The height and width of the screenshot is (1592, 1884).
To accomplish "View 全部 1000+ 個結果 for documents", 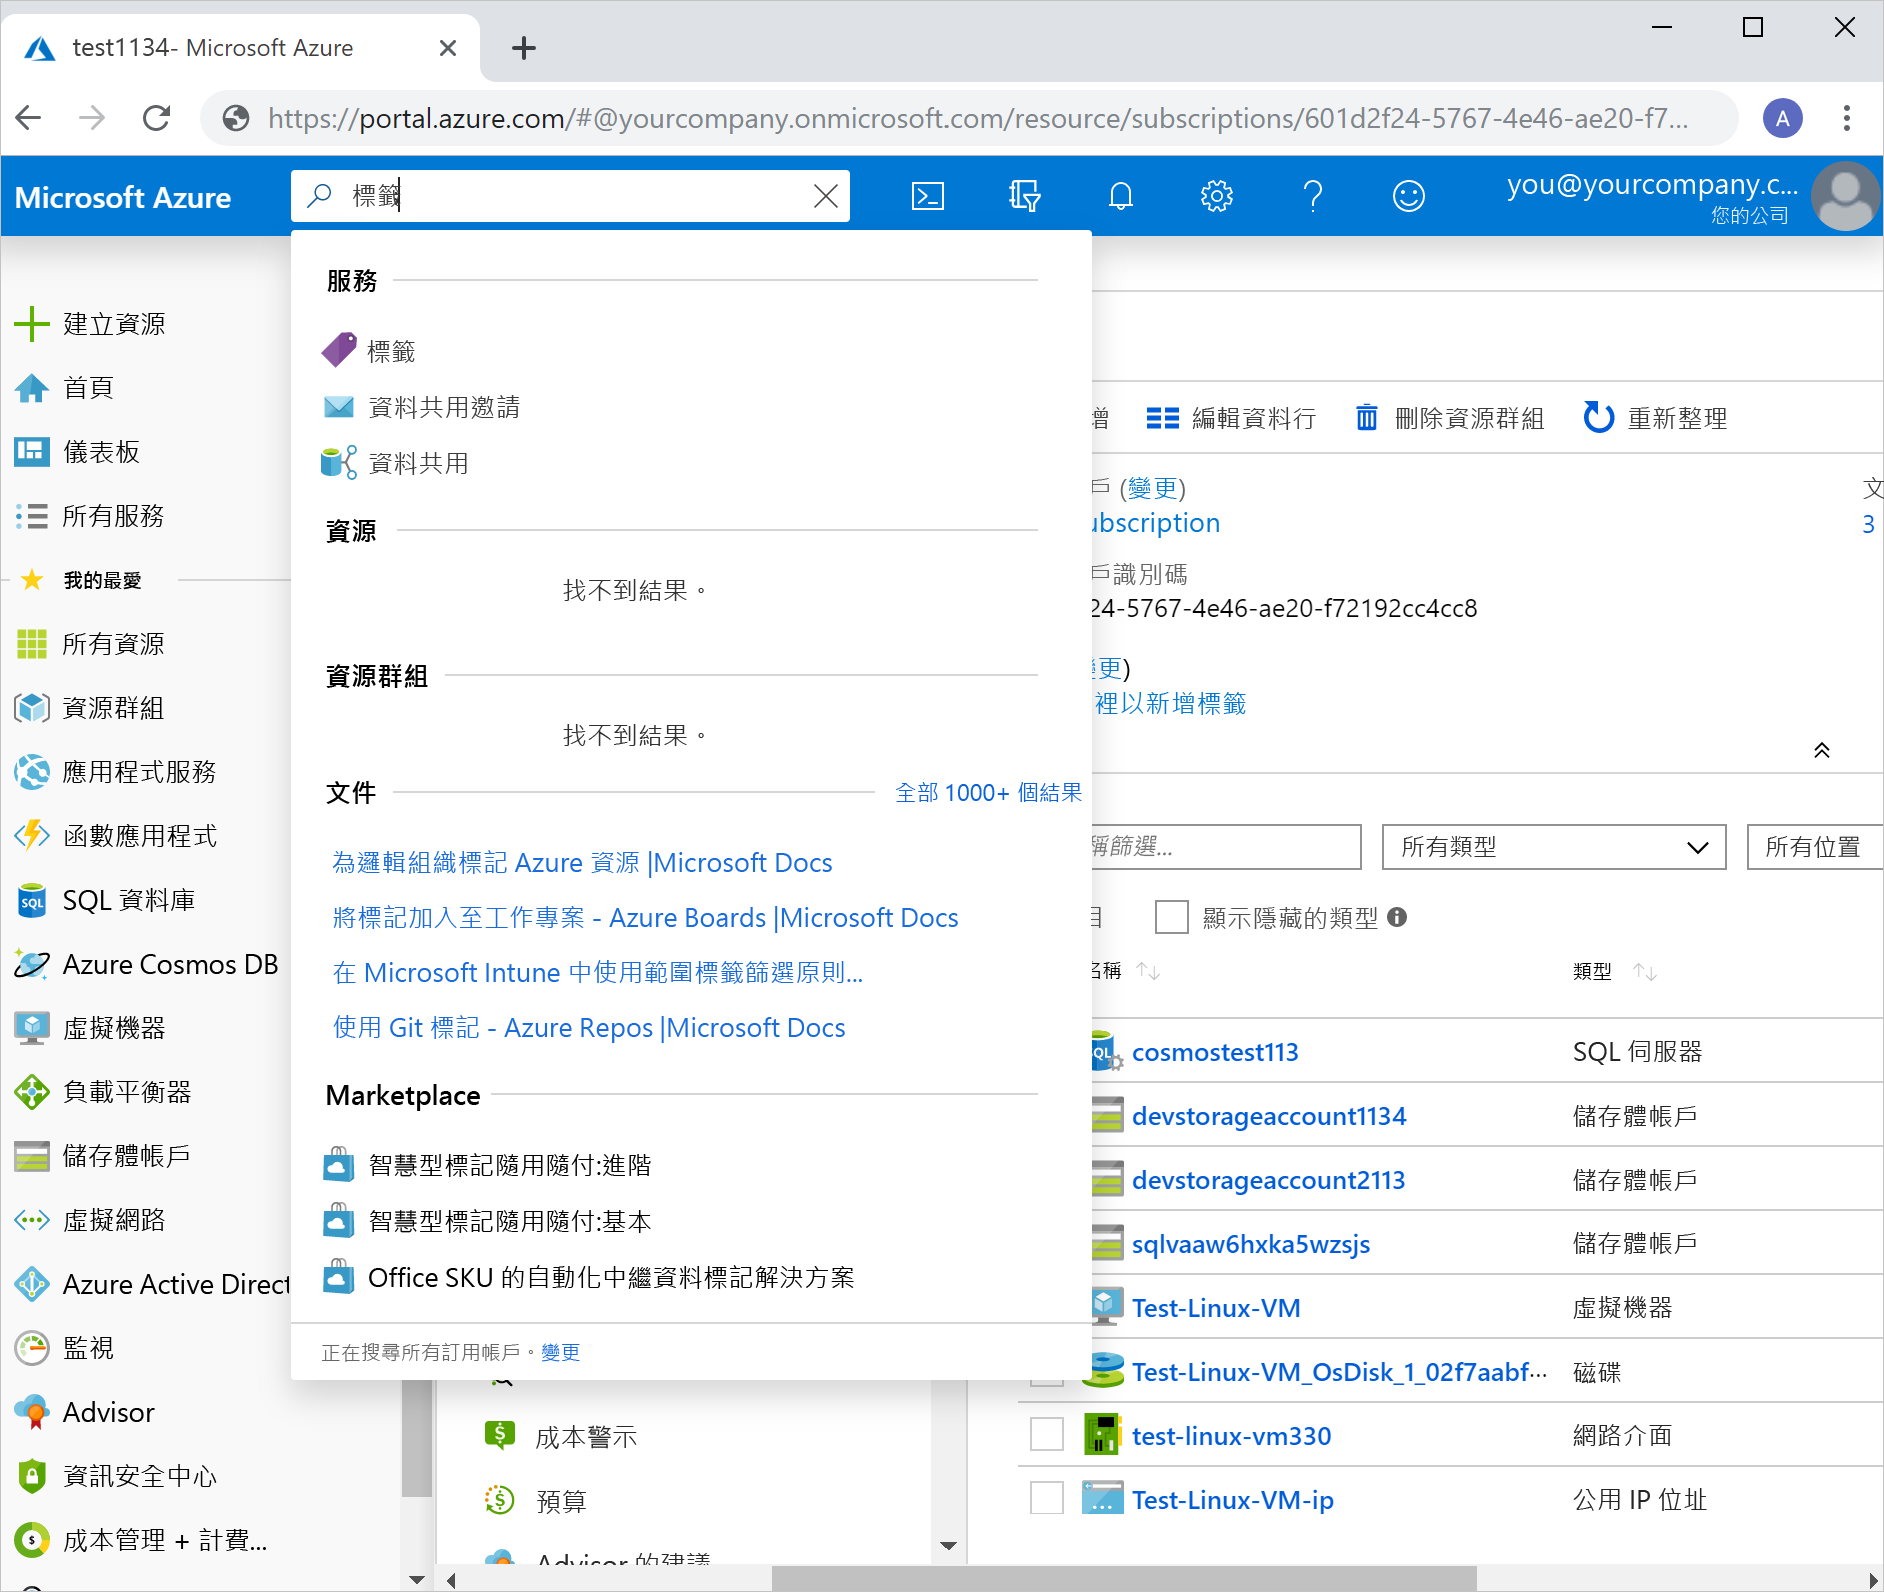I will coord(988,793).
